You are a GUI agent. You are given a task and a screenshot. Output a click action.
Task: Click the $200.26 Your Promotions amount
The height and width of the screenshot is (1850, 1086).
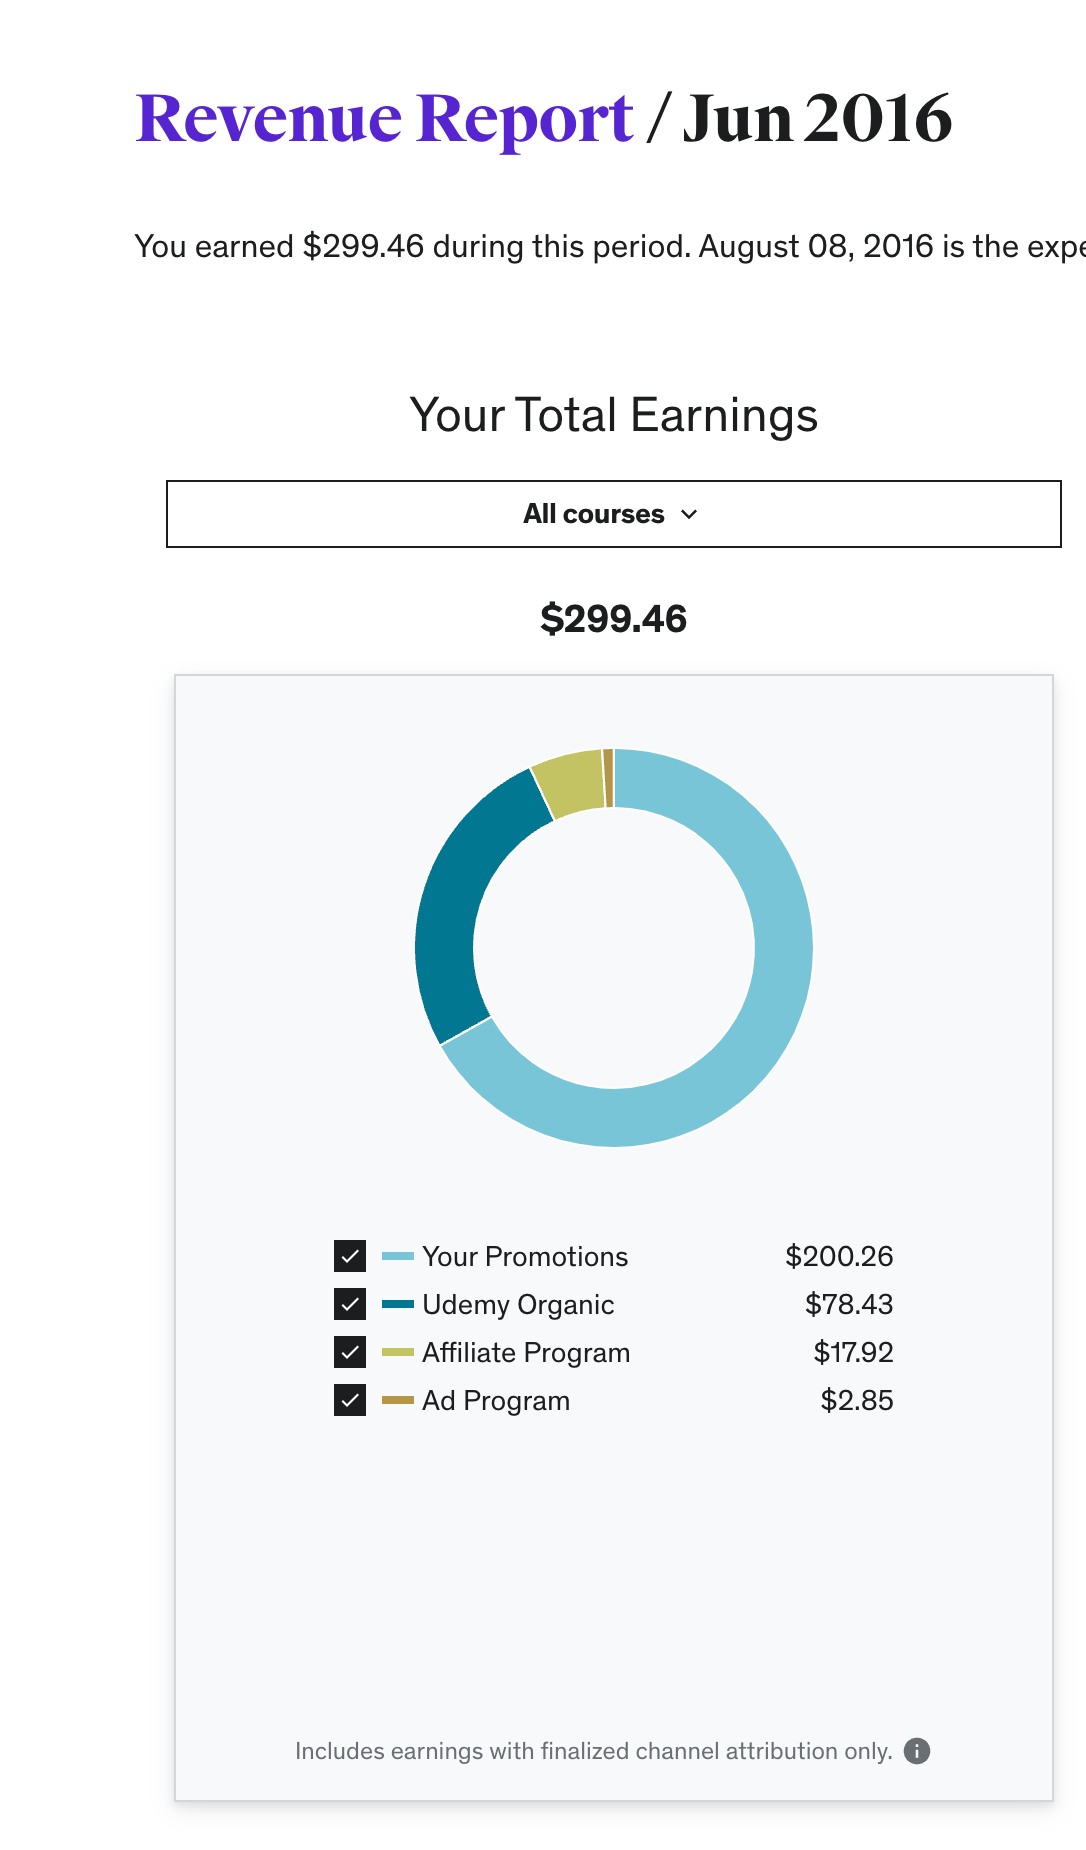(839, 1256)
